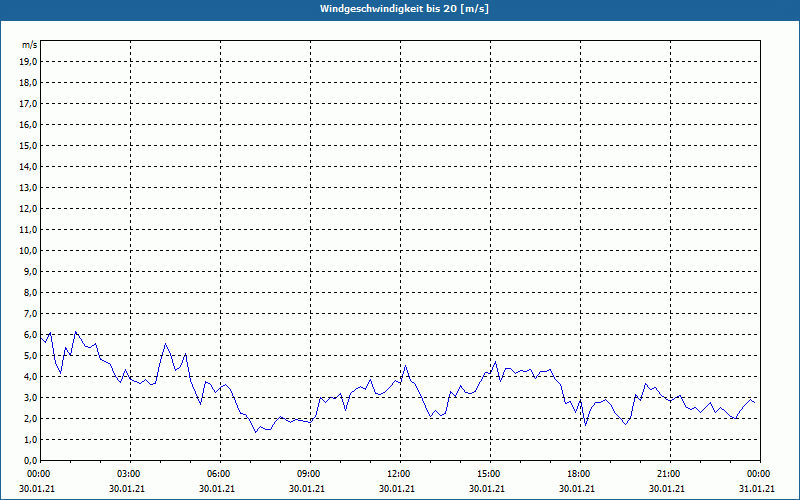Select the "30.01.21" date under "12:00"
Viewport: 800px width, 500px height.
(x=396, y=489)
